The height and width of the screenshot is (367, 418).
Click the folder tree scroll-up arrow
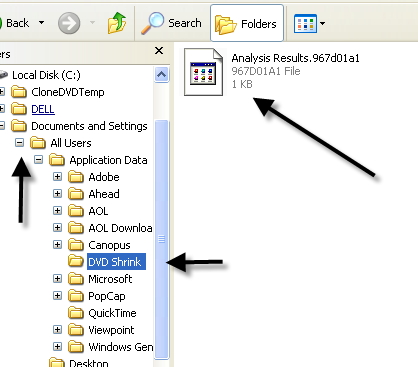[x=161, y=74]
